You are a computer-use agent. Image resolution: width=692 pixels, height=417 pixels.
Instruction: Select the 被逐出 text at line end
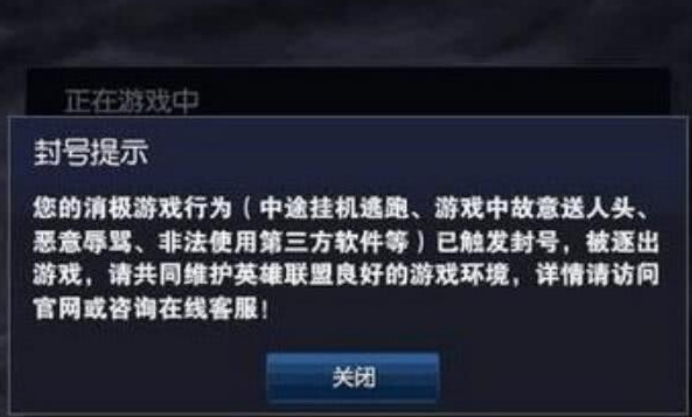pyautogui.click(x=622, y=242)
